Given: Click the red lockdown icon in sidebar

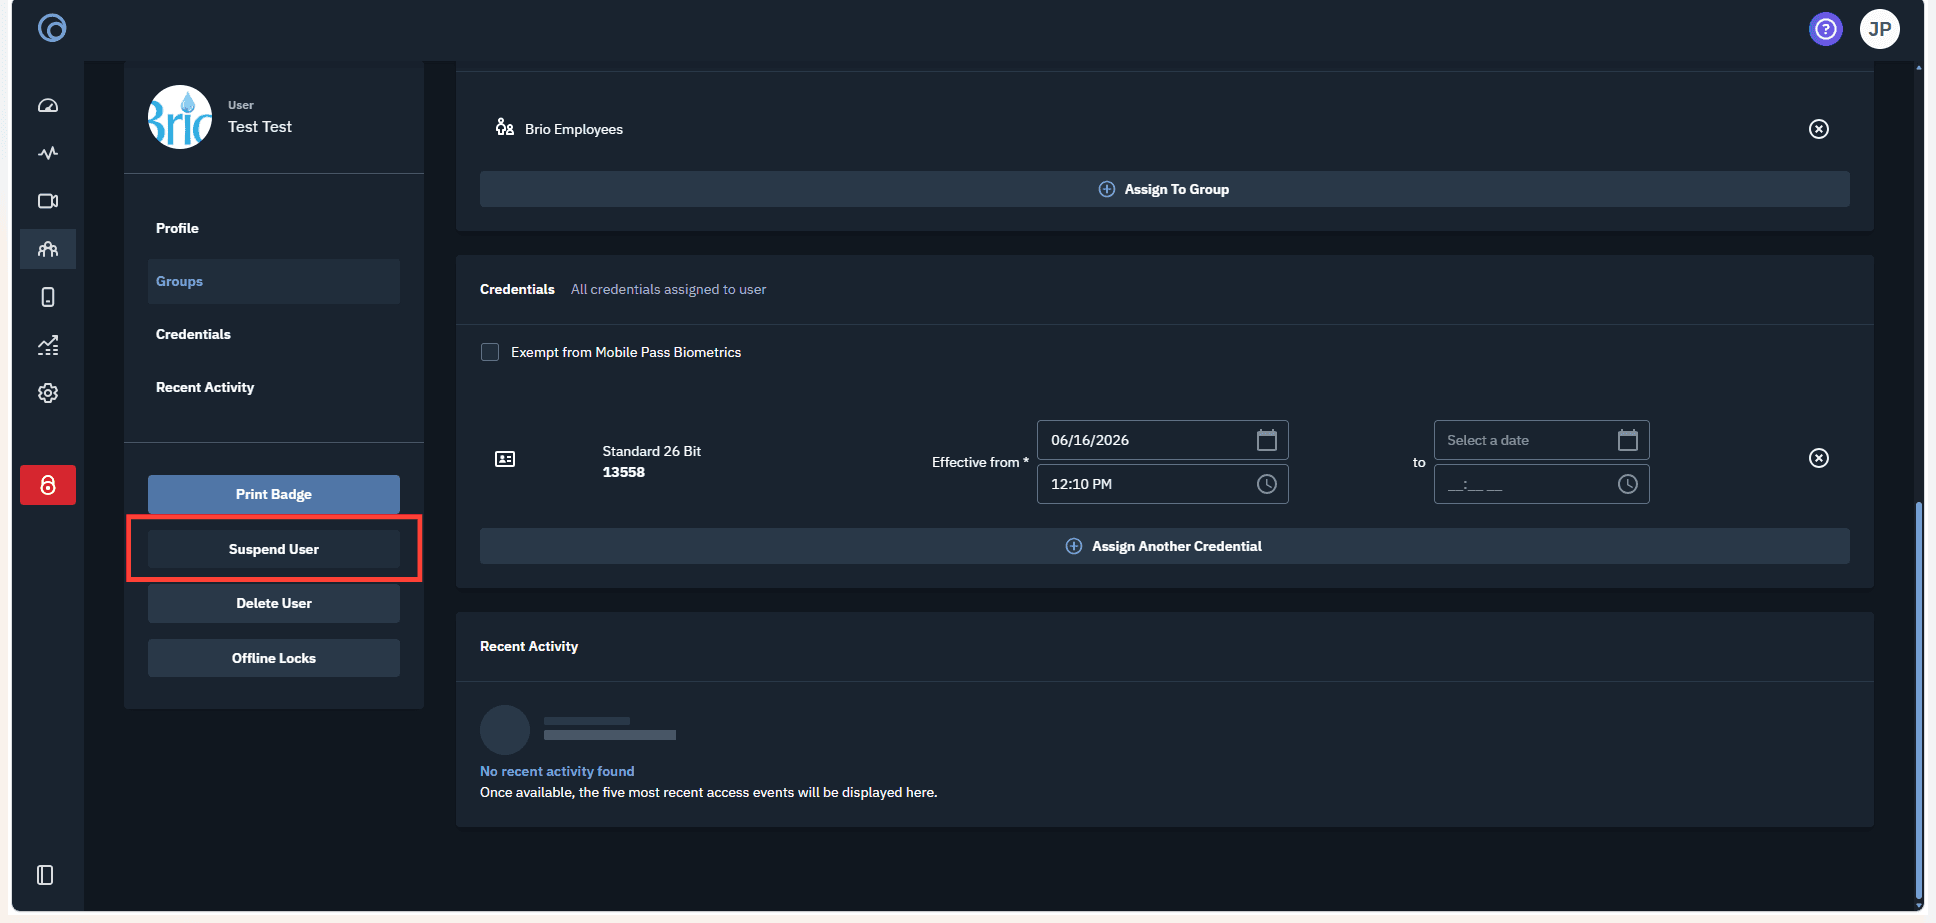Looking at the screenshot, I should [x=48, y=485].
